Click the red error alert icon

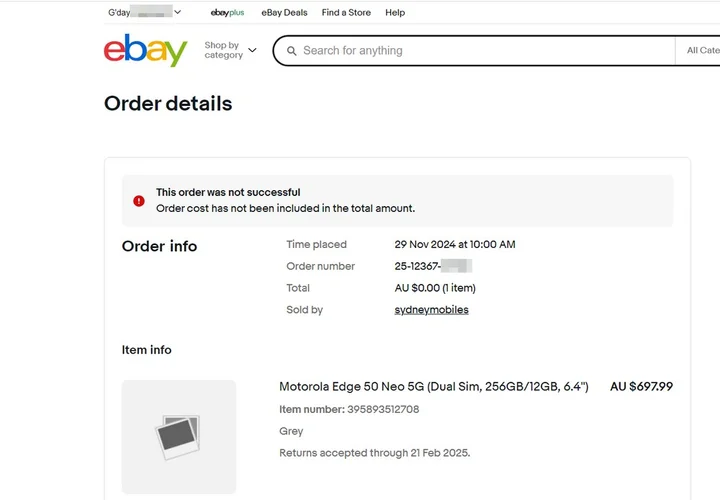point(139,201)
